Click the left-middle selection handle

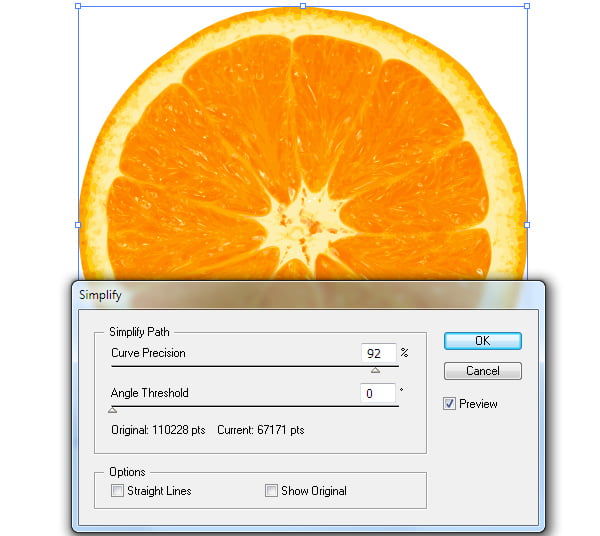[78, 225]
